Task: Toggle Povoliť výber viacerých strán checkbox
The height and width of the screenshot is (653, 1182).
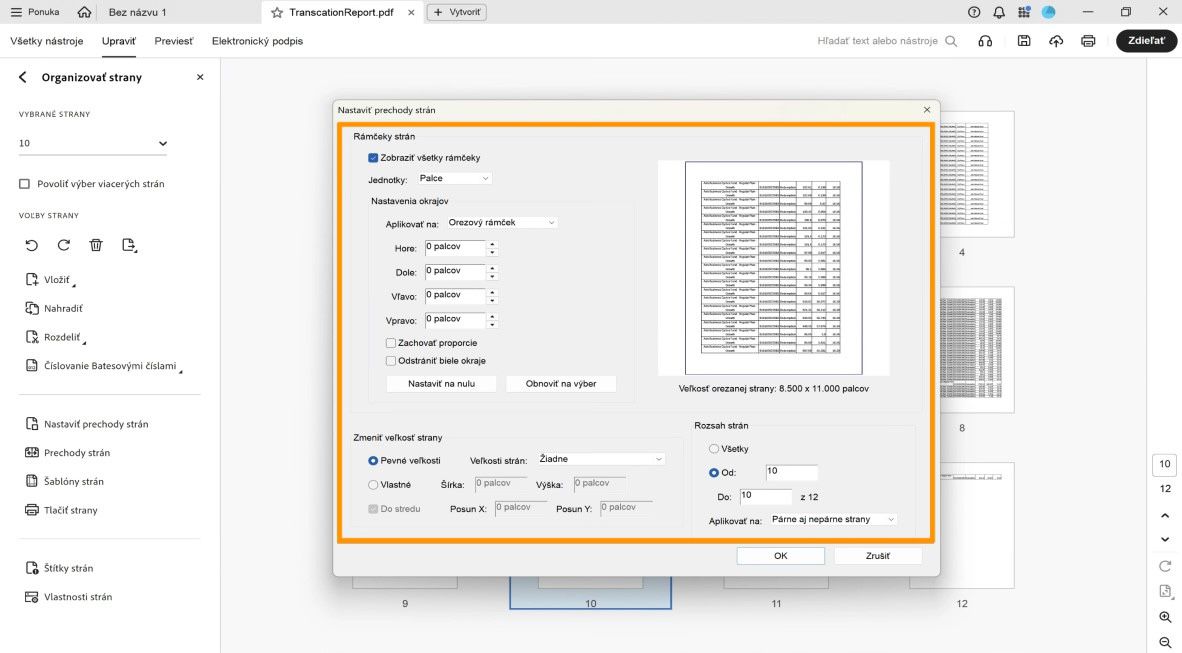Action: coord(24,184)
